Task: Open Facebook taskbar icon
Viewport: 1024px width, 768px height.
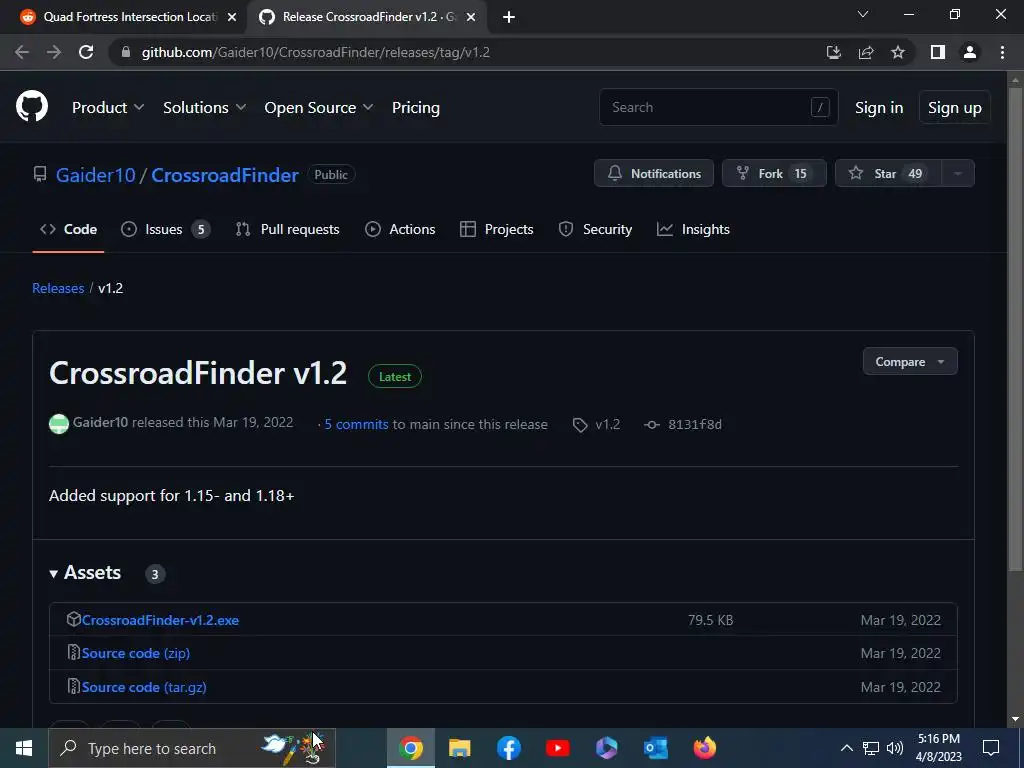Action: coord(509,748)
